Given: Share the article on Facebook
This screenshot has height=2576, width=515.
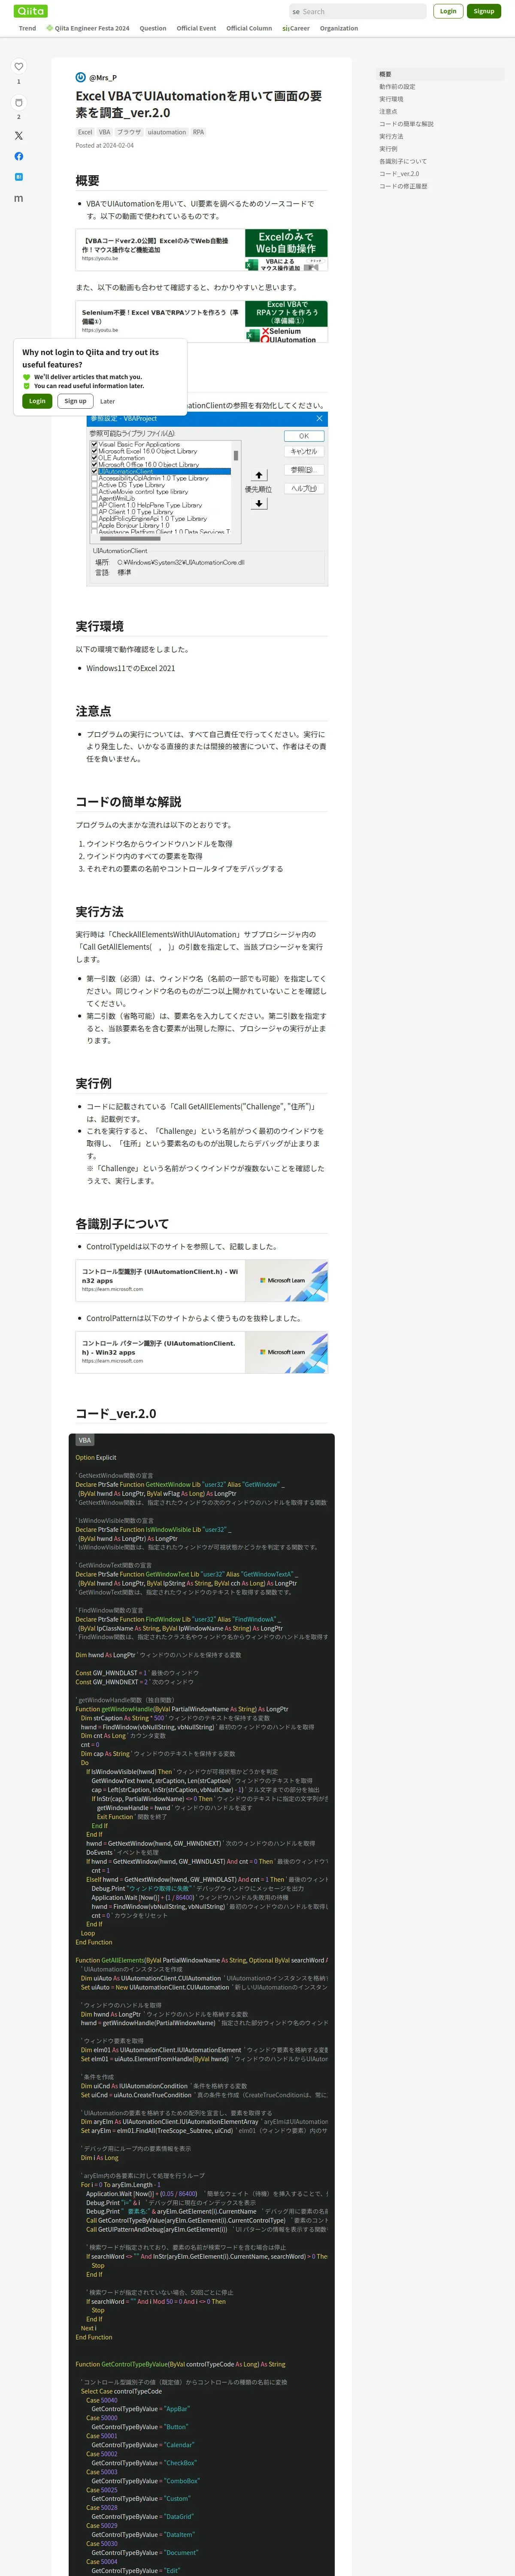Looking at the screenshot, I should point(18,156).
